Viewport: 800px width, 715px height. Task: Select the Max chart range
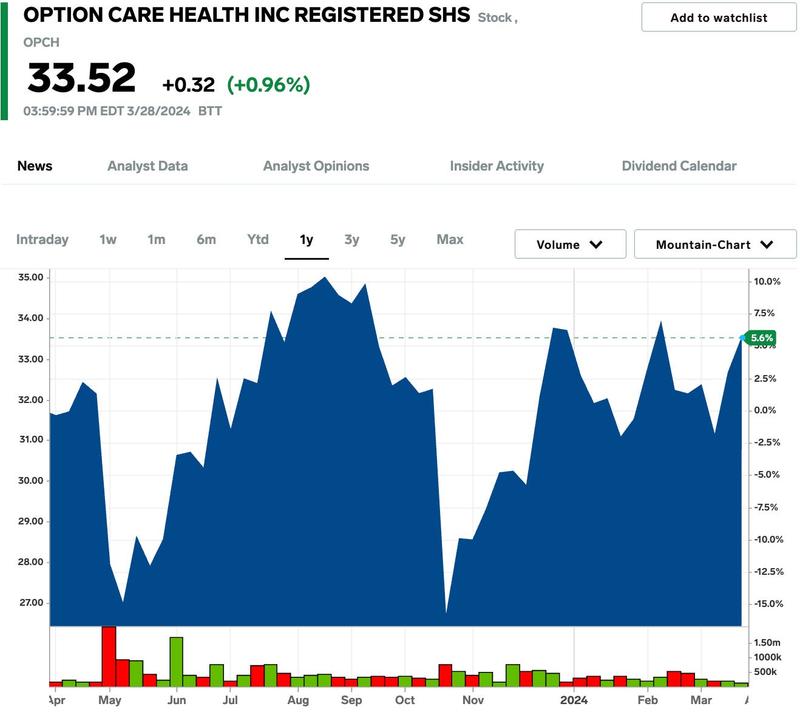click(450, 239)
